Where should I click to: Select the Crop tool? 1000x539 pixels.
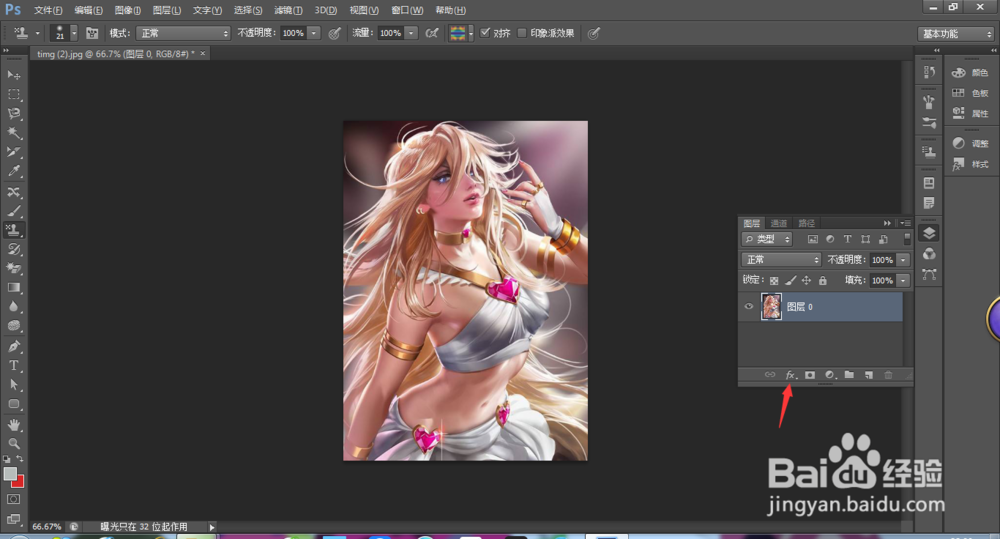13,152
